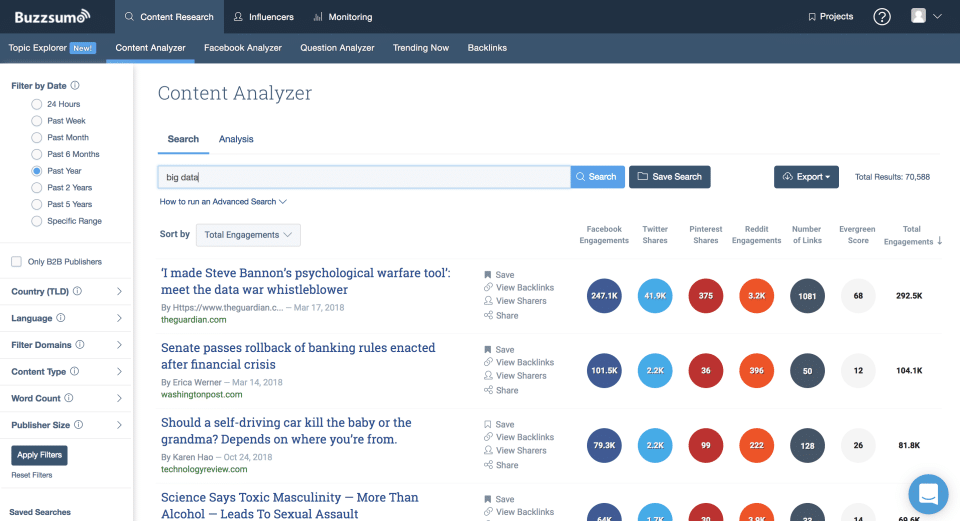
Task: Open the Total Engagements sort dropdown
Action: click(x=248, y=235)
